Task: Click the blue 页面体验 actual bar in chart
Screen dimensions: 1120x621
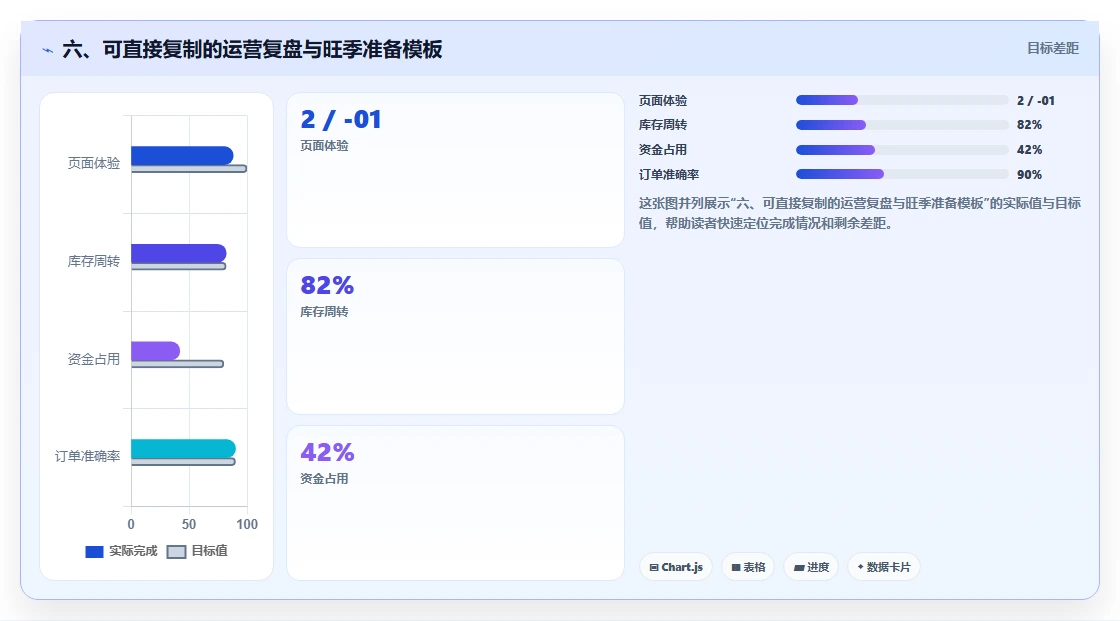Action: tap(182, 155)
